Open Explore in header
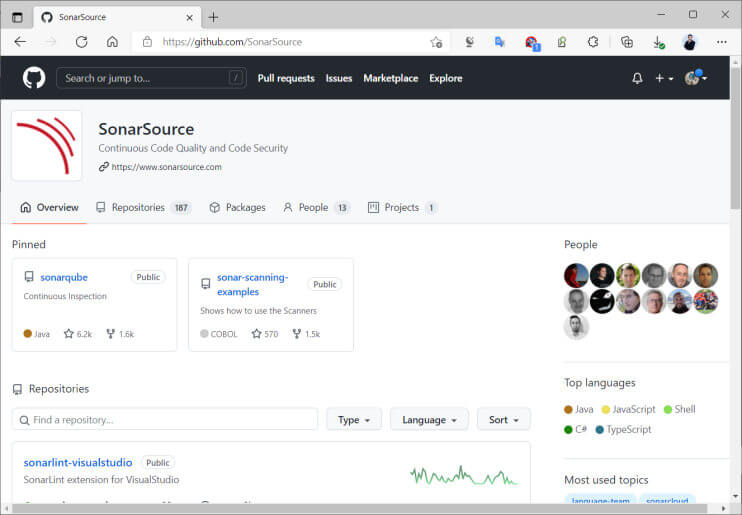742x515 pixels. pyautogui.click(x=446, y=78)
